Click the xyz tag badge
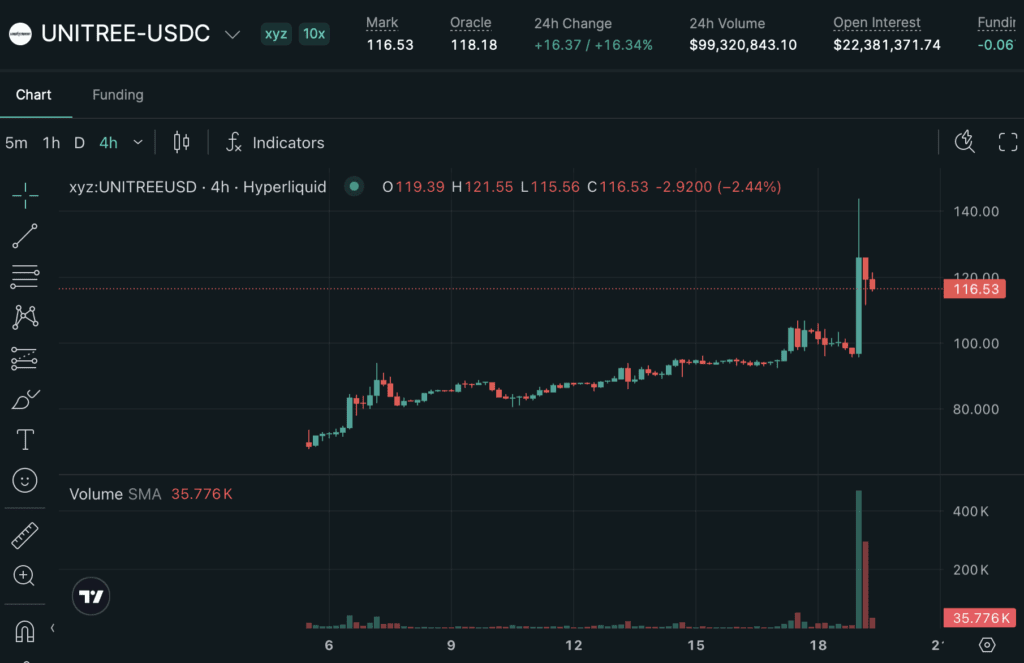 click(x=276, y=34)
